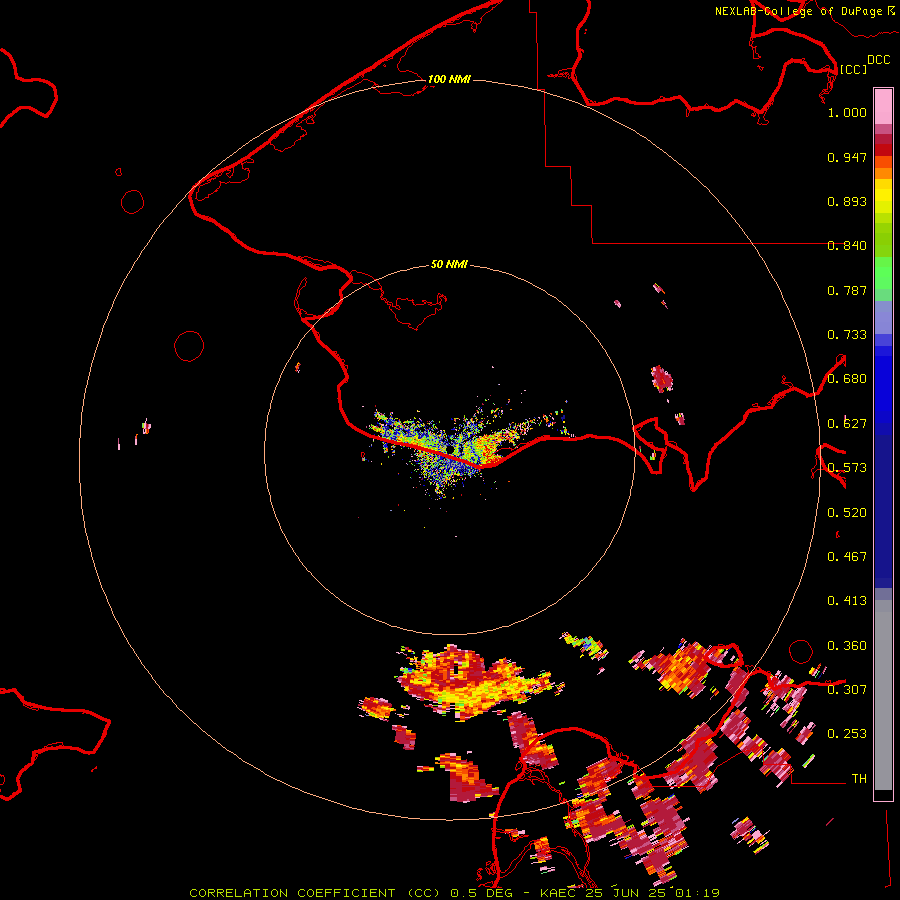Click the 50 NMI range ring label

449,264
